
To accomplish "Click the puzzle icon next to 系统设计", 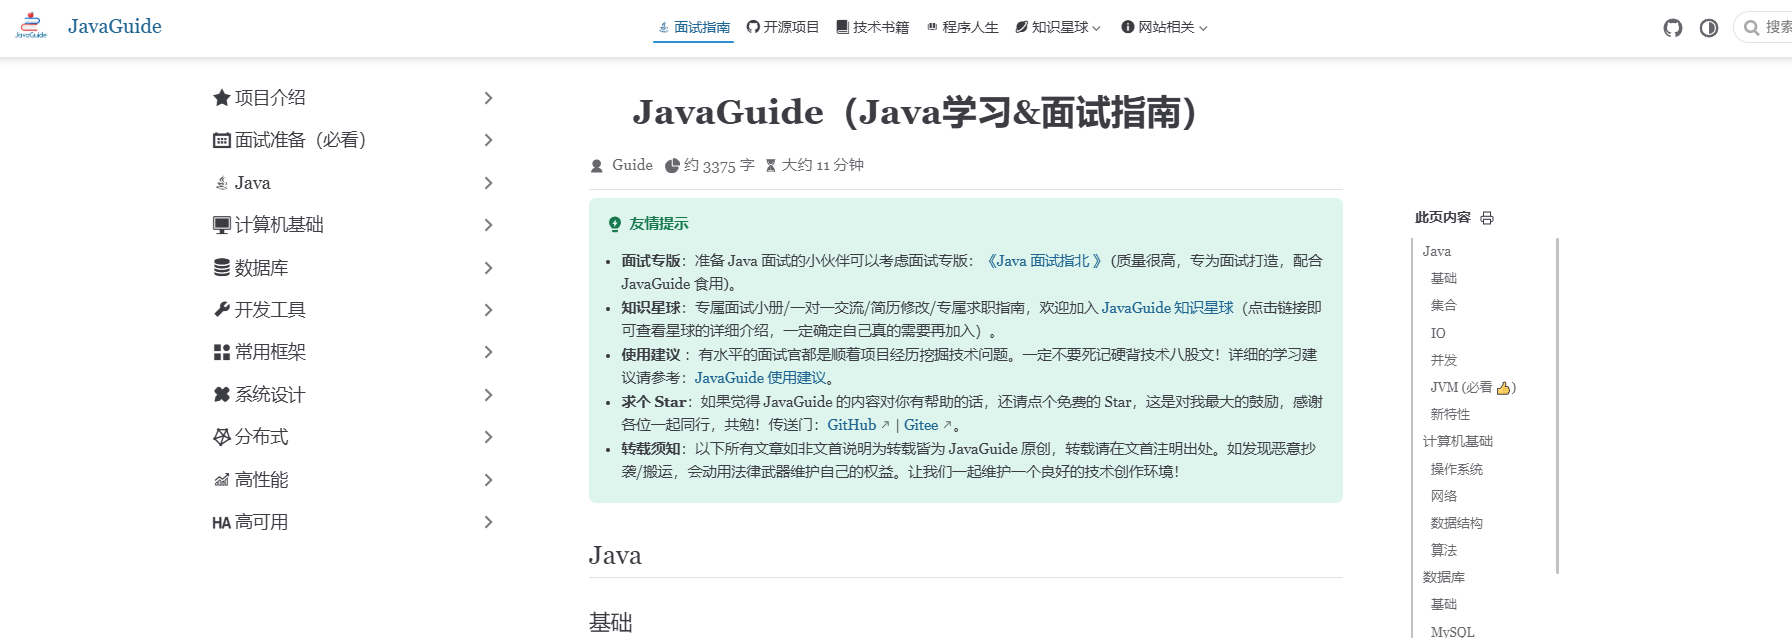I will click(222, 395).
